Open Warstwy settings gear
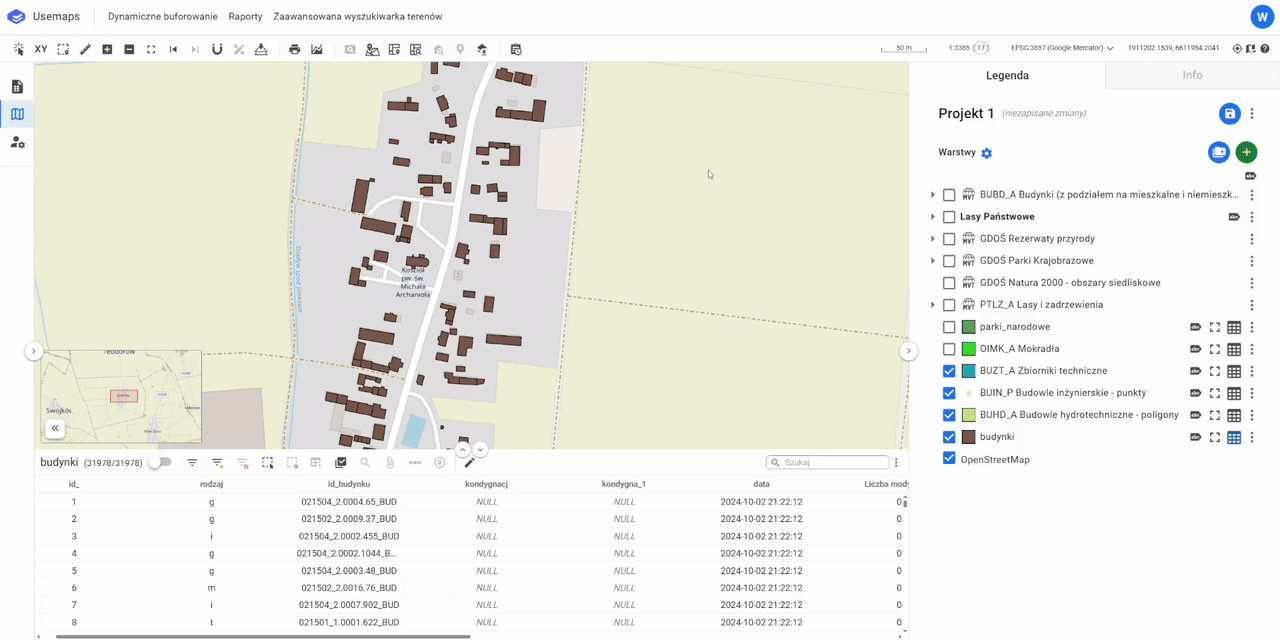The image size is (1280, 640). coord(986,153)
